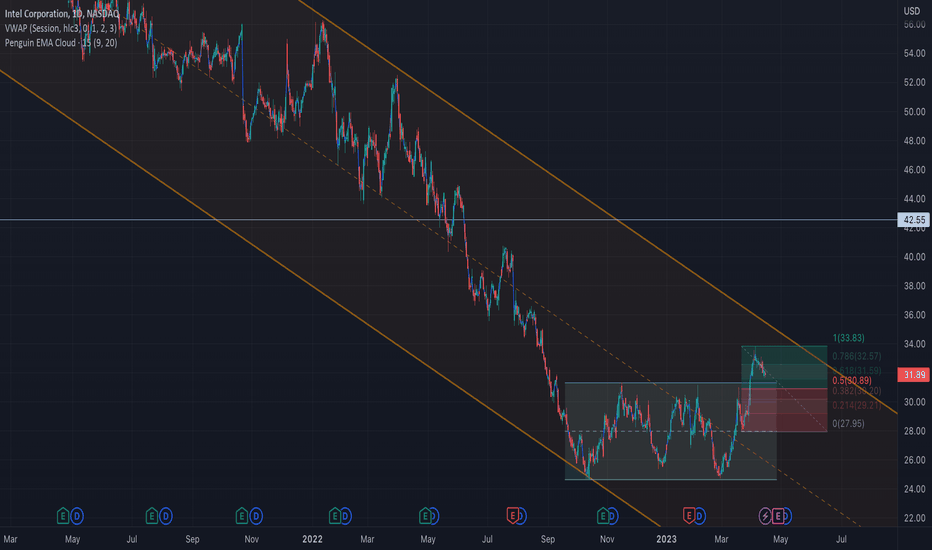Screen dimensions: 932x550
Task: Open the earnings marker near May 2021
Action: pyautogui.click(x=63, y=516)
